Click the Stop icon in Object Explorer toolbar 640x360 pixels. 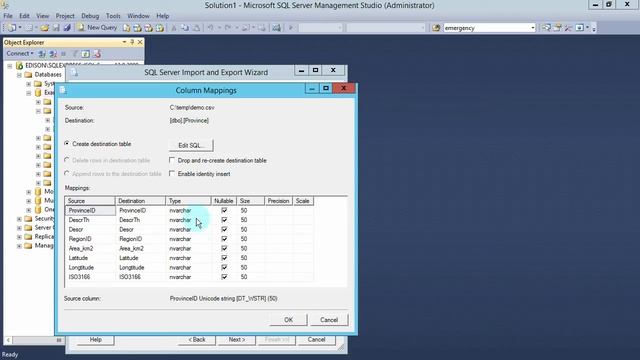click(x=63, y=54)
